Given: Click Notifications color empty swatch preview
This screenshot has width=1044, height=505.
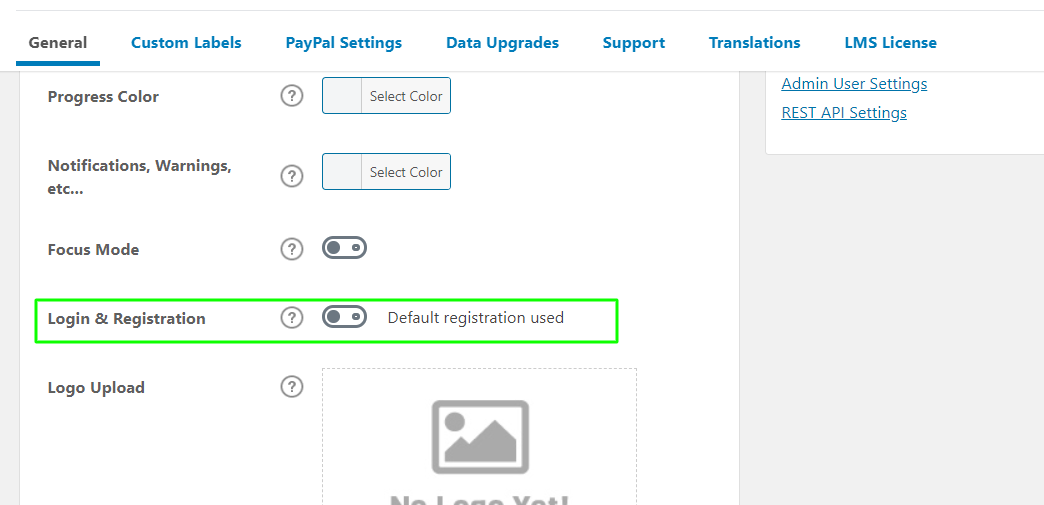Looking at the screenshot, I should point(342,172).
